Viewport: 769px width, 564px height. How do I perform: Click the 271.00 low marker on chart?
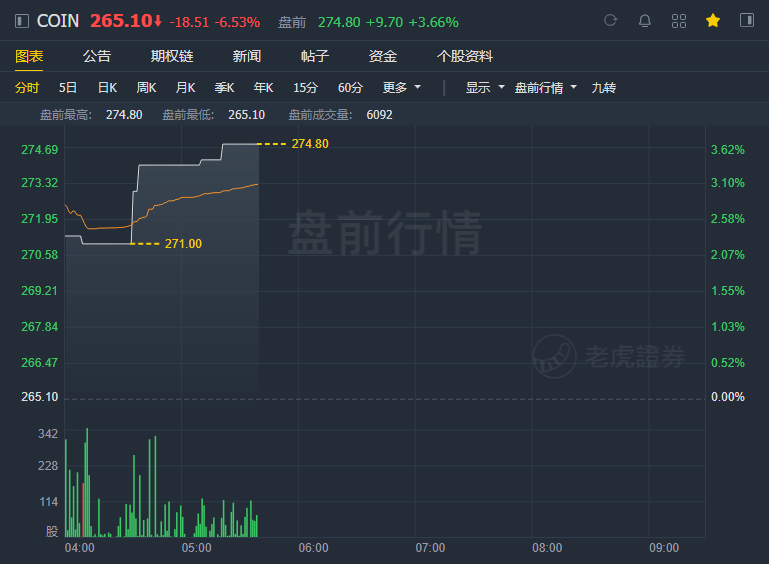point(183,244)
